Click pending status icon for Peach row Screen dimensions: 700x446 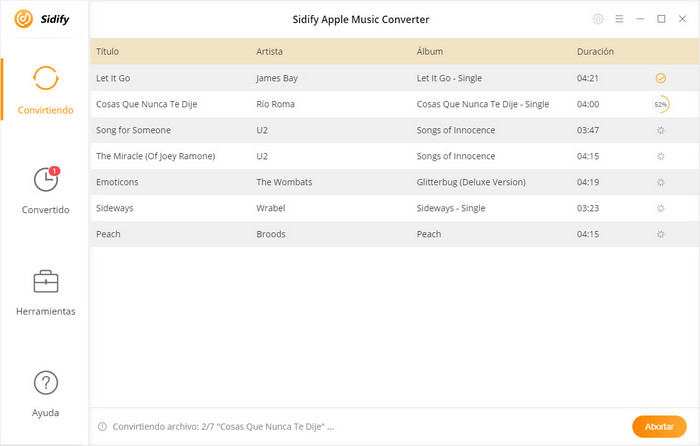(x=661, y=234)
